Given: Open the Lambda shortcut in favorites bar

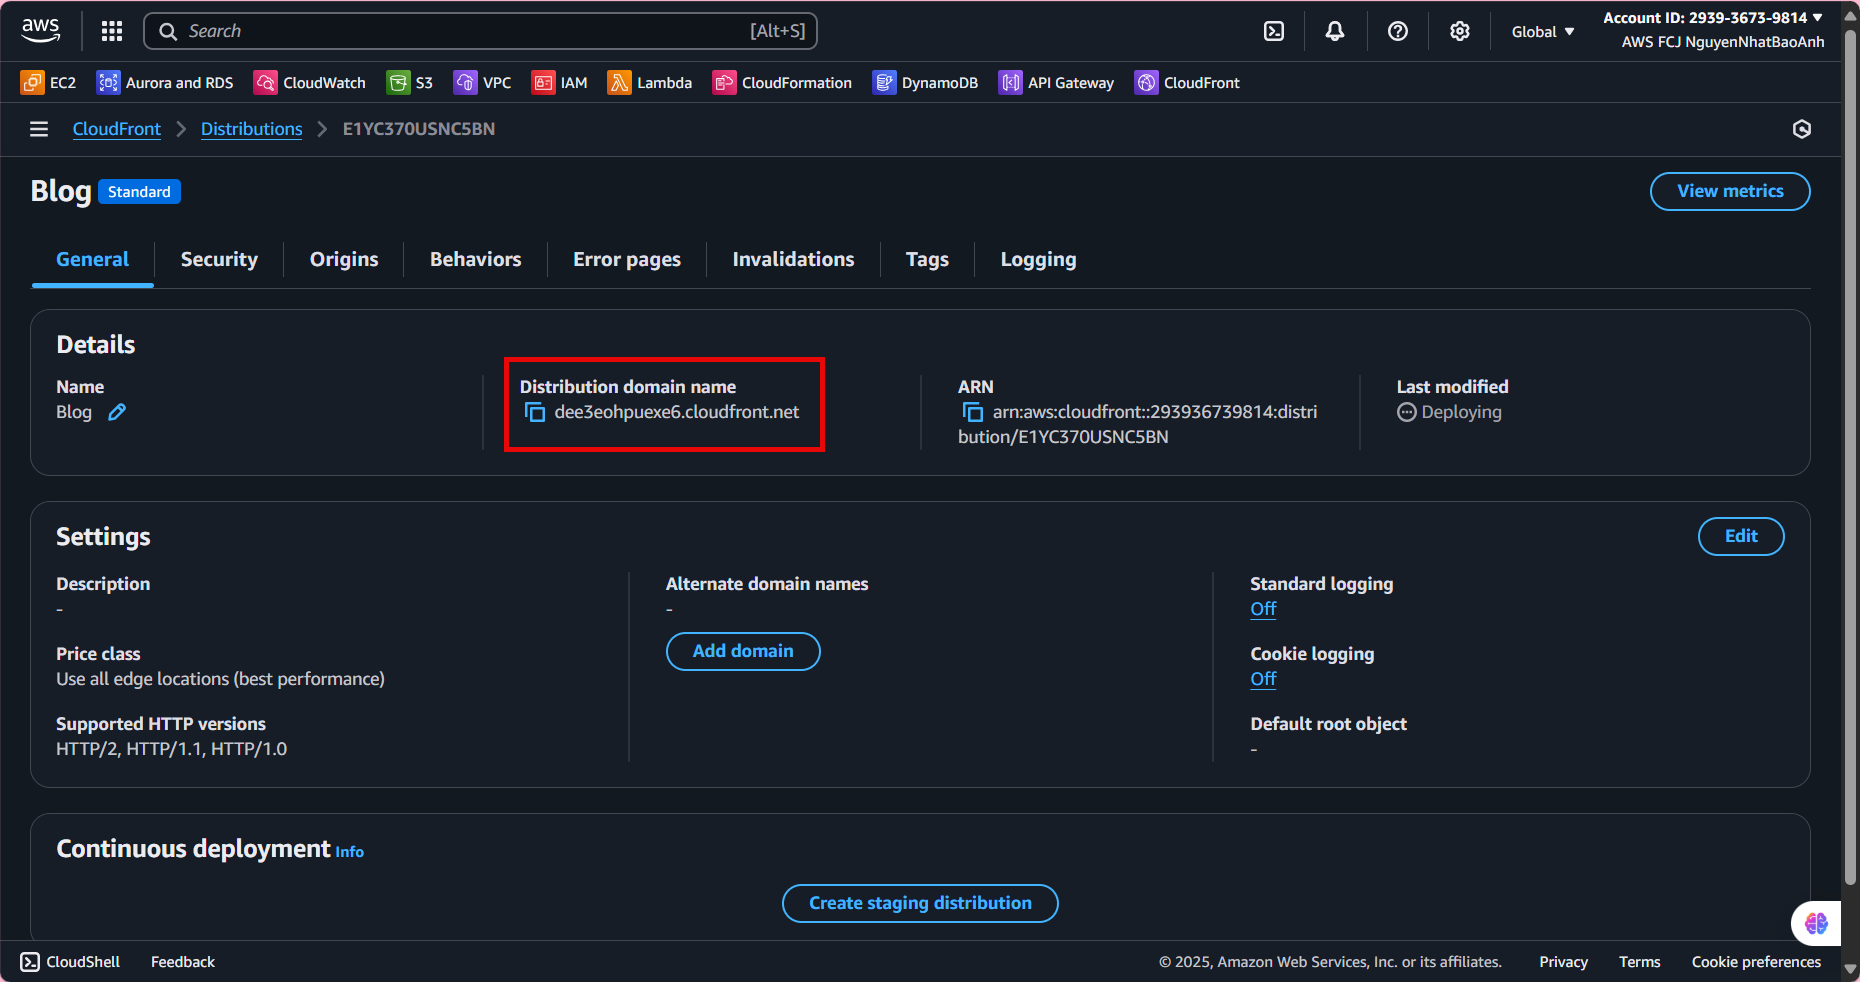Looking at the screenshot, I should point(650,83).
